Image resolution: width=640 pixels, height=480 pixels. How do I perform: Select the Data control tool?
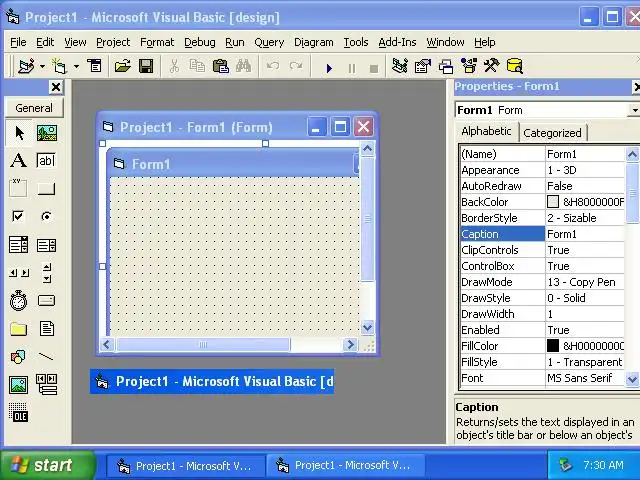(47, 384)
